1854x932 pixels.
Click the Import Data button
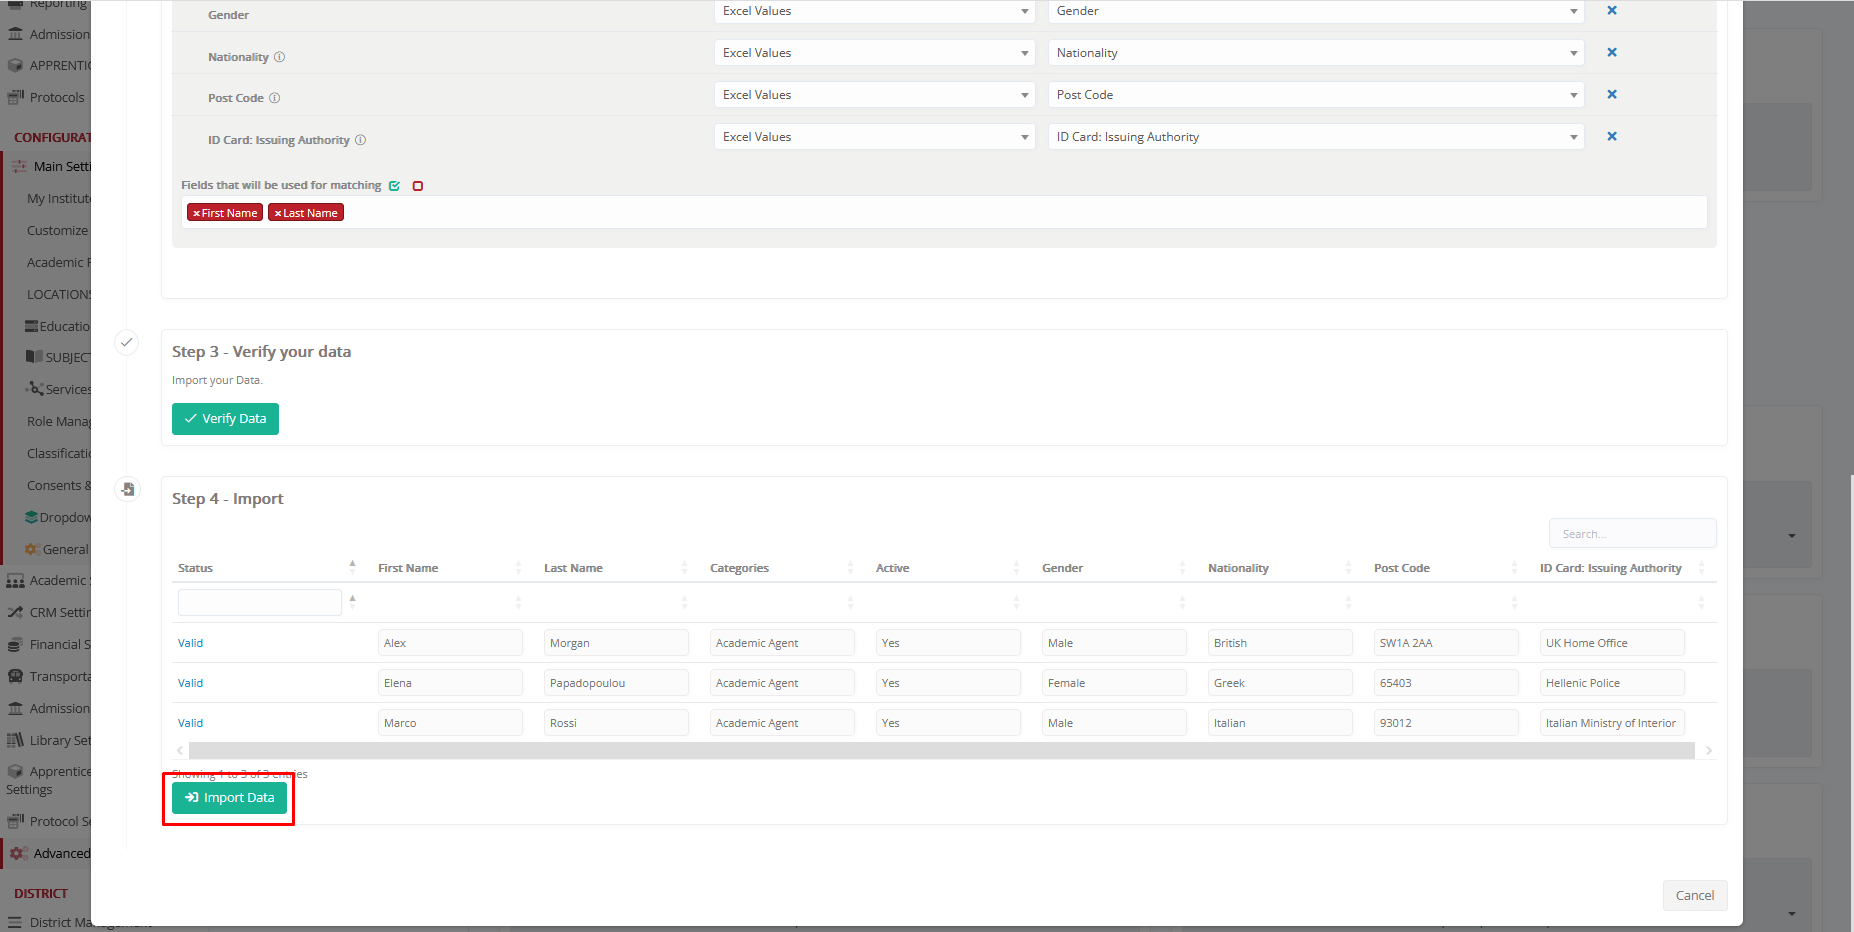229,798
